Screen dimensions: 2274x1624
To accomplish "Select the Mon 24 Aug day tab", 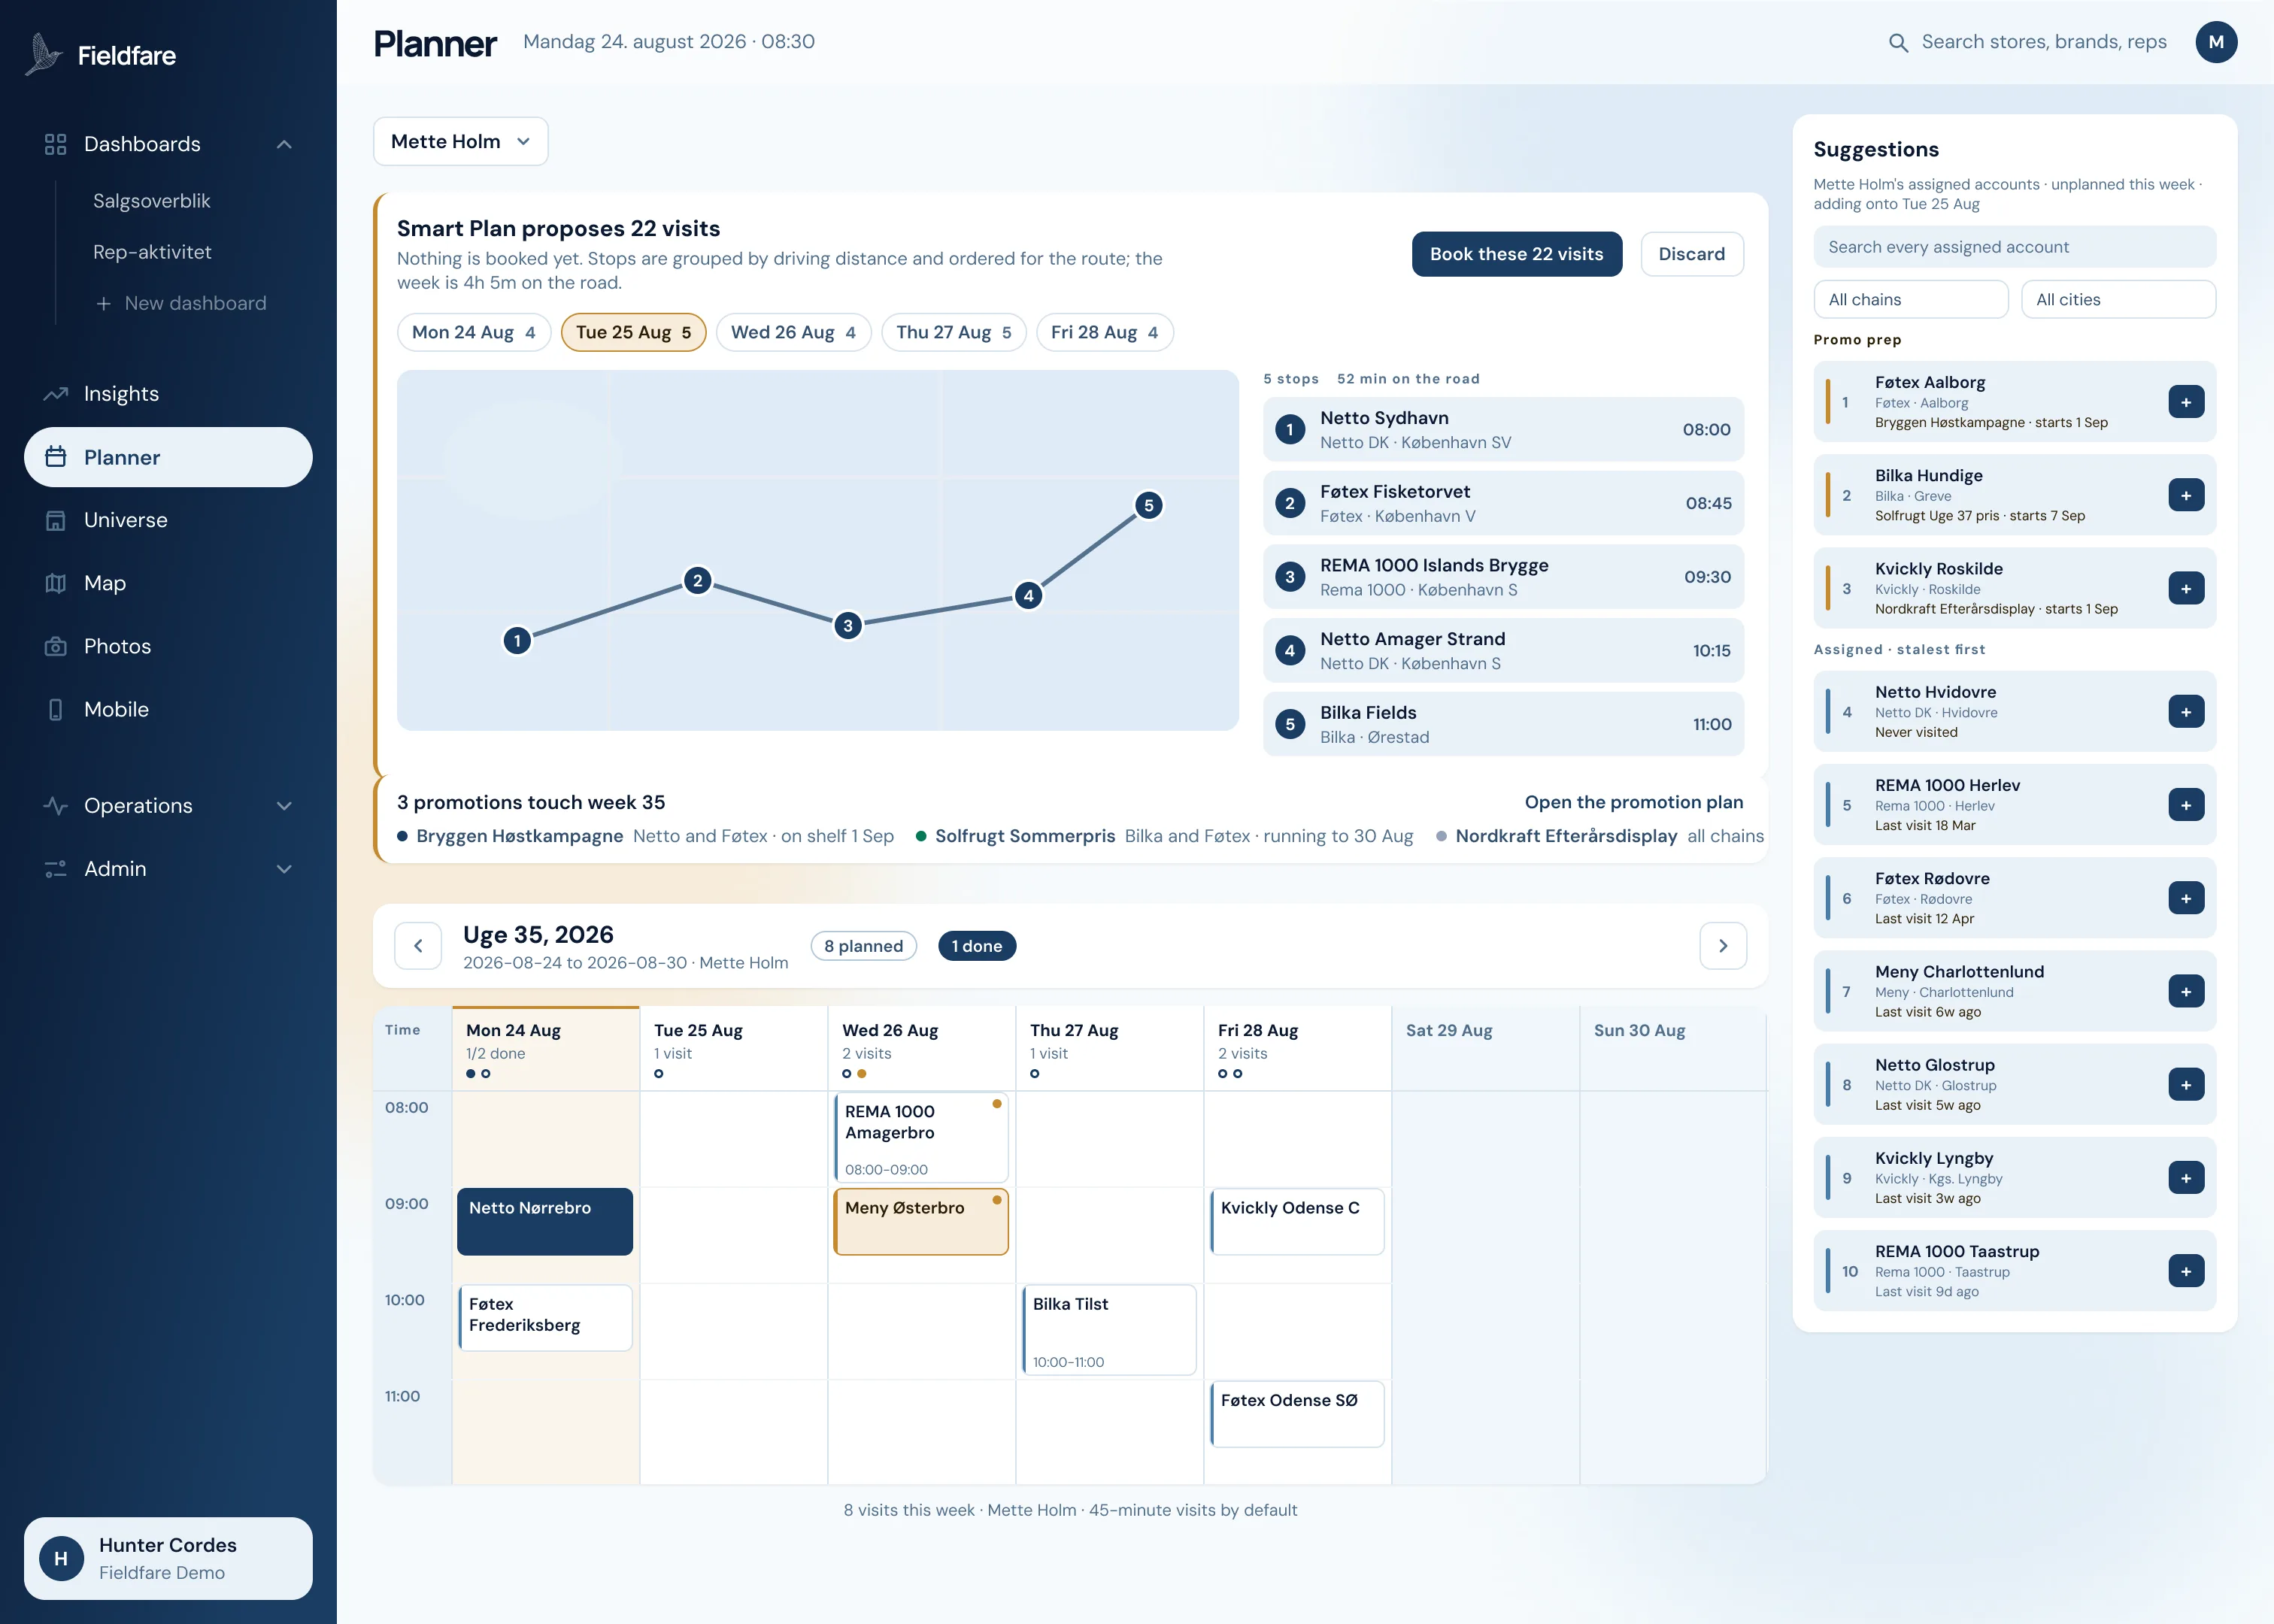I will pos(473,332).
